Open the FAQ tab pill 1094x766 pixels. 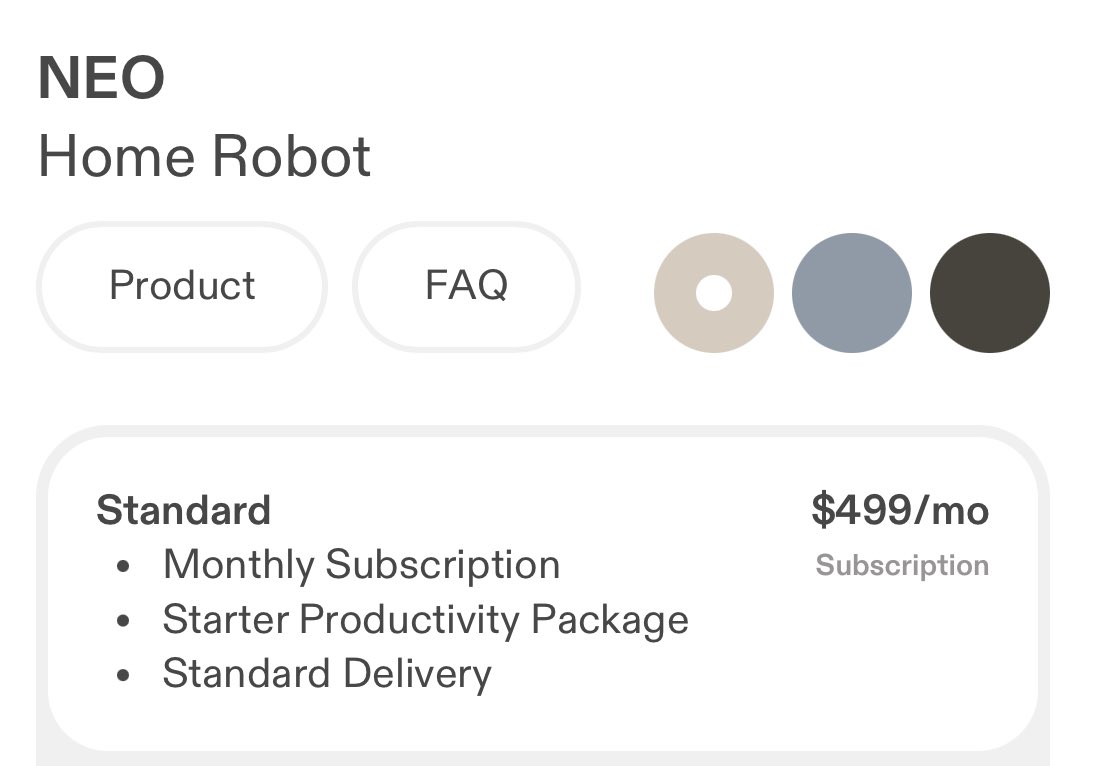pos(466,286)
